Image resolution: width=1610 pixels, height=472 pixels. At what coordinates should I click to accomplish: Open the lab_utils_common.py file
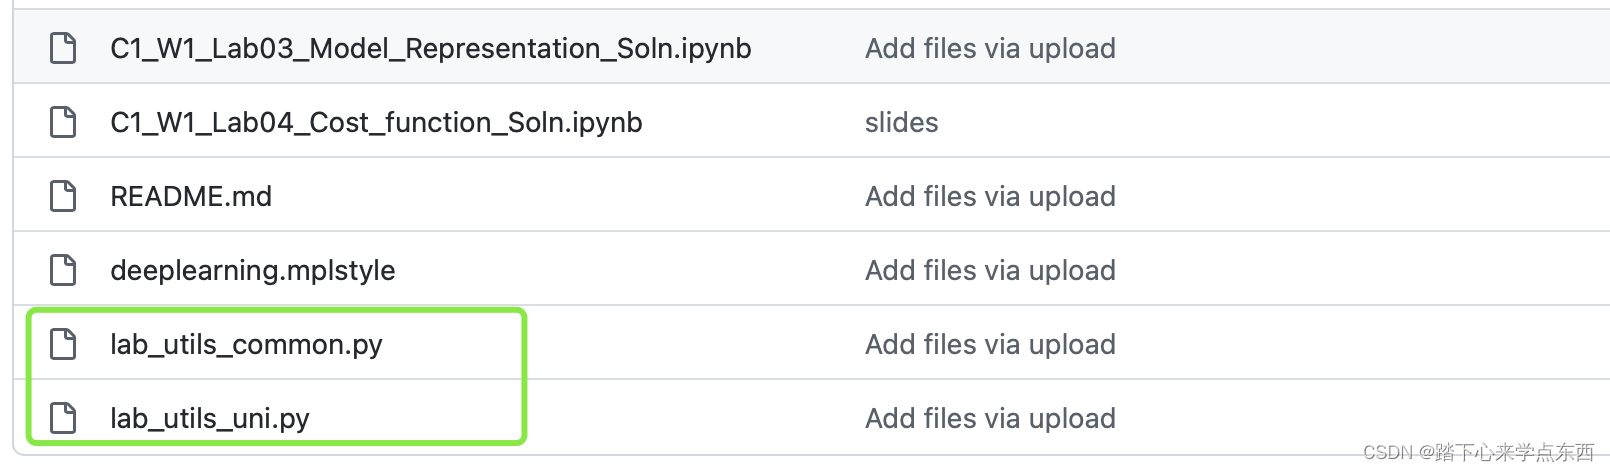[x=246, y=344]
